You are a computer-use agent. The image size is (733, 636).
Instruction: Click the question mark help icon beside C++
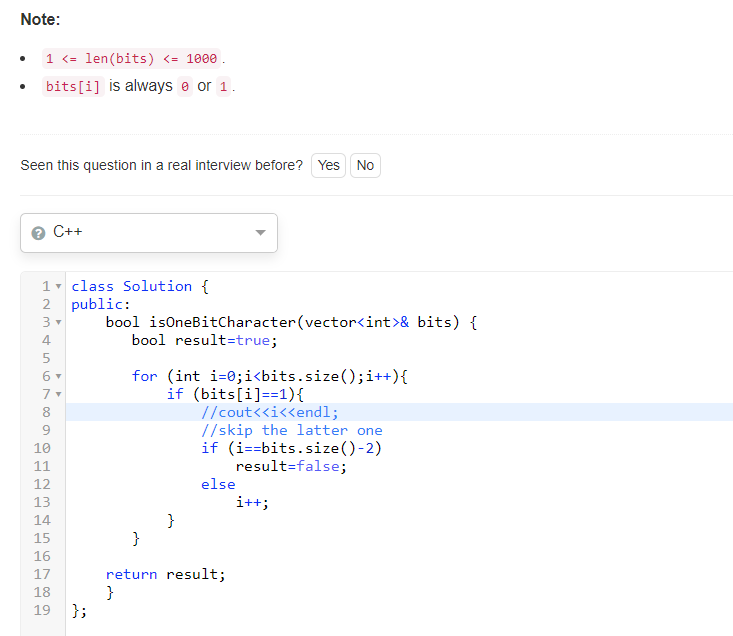[38, 233]
